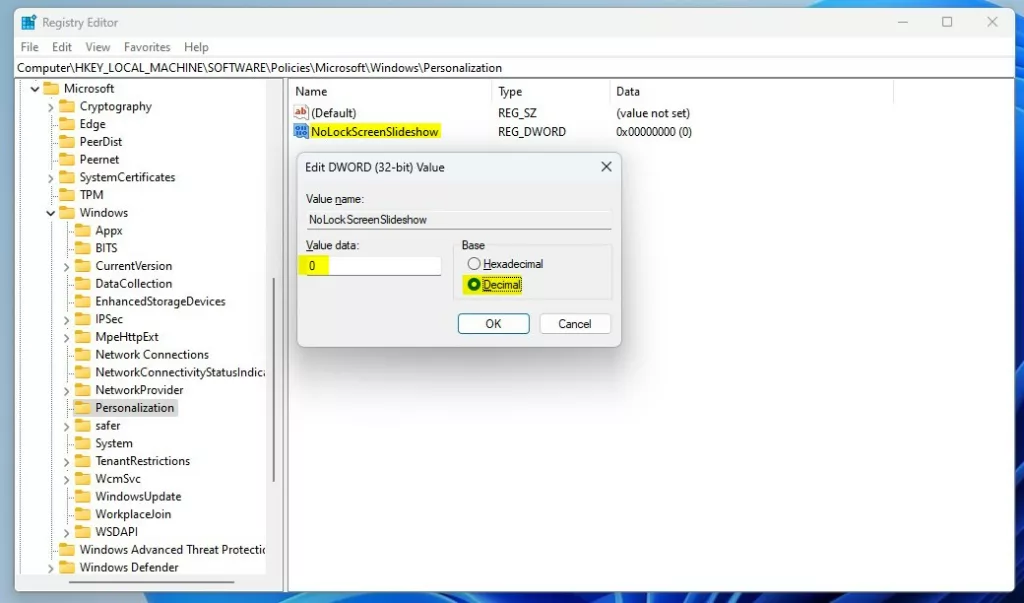Expand the WSDAPI key
Screen dimensions: 1024x603
pyautogui.click(x=66, y=532)
